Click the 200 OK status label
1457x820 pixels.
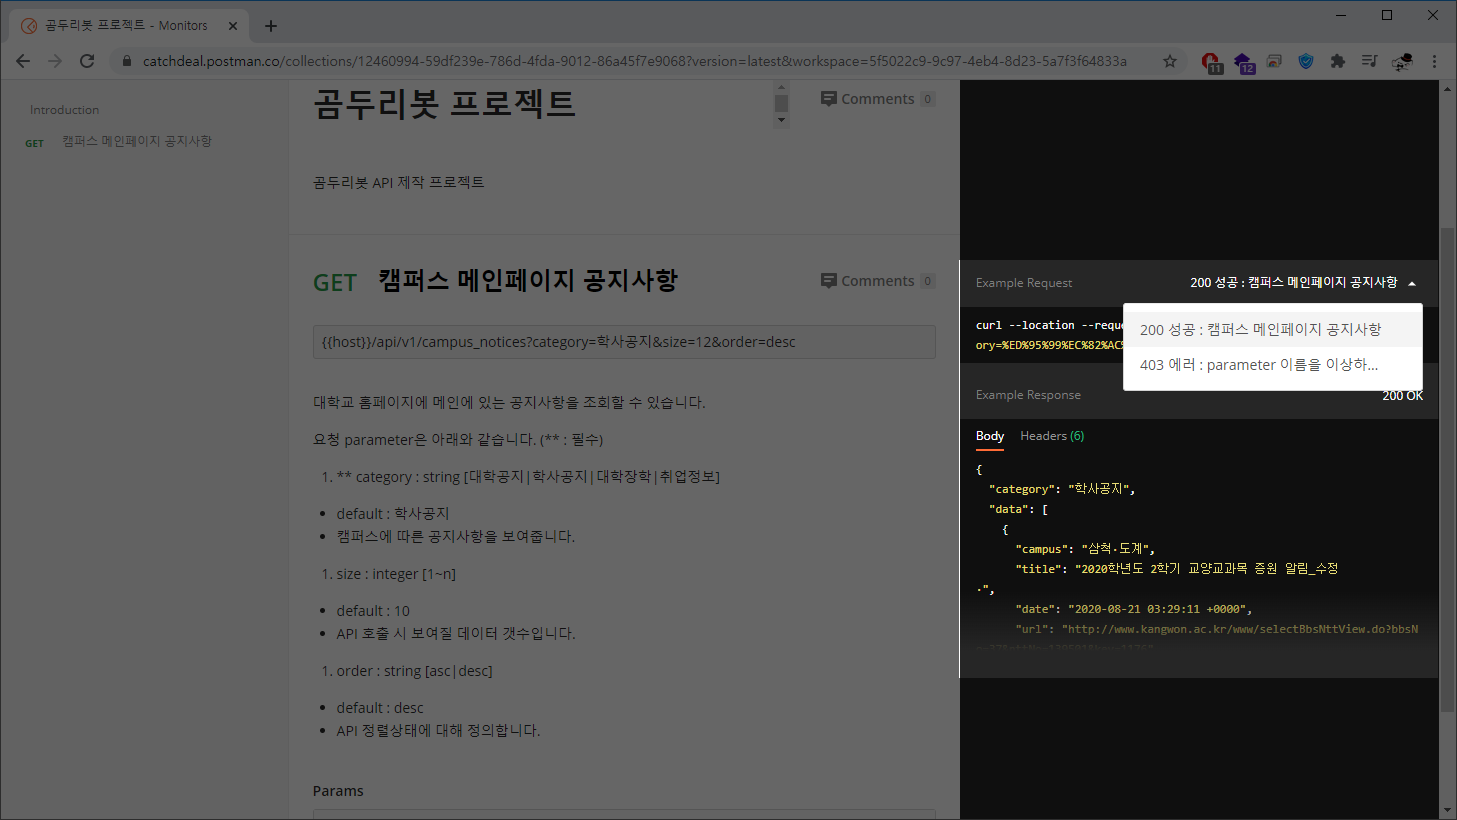coord(1402,396)
